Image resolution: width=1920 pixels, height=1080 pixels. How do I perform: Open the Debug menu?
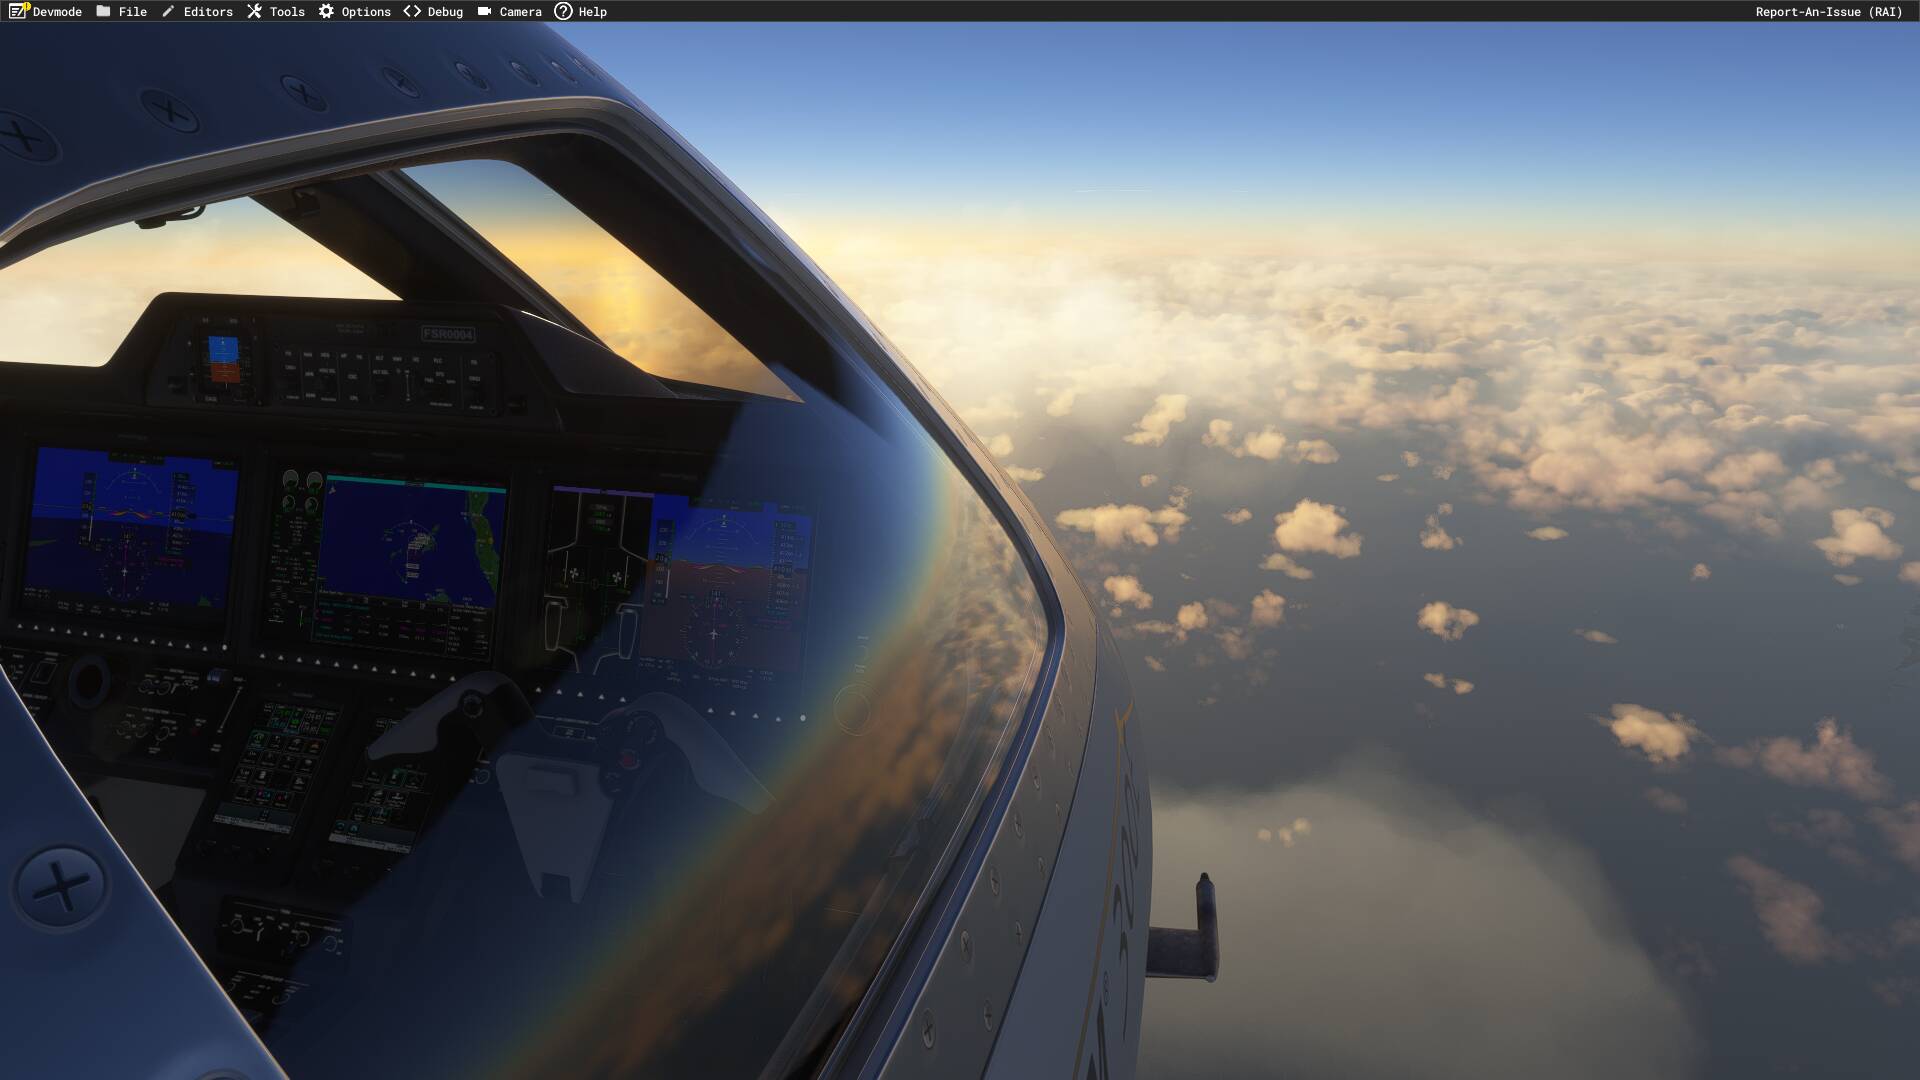[433, 11]
